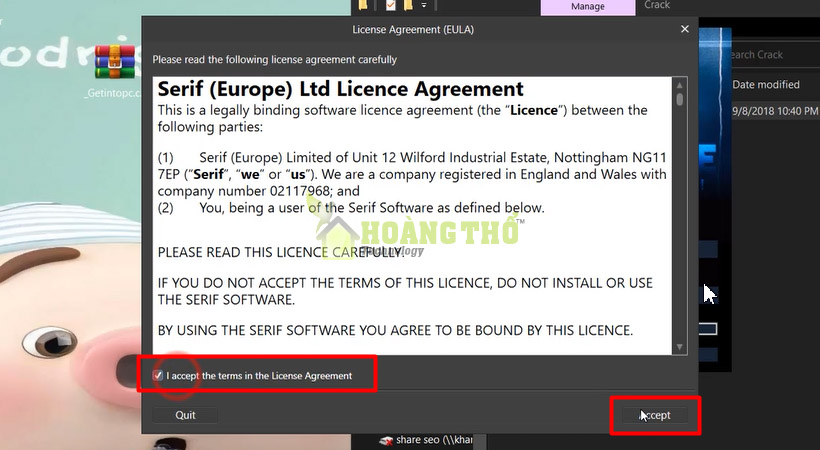
Task: Close the License Agreement dialog
Action: (x=685, y=29)
